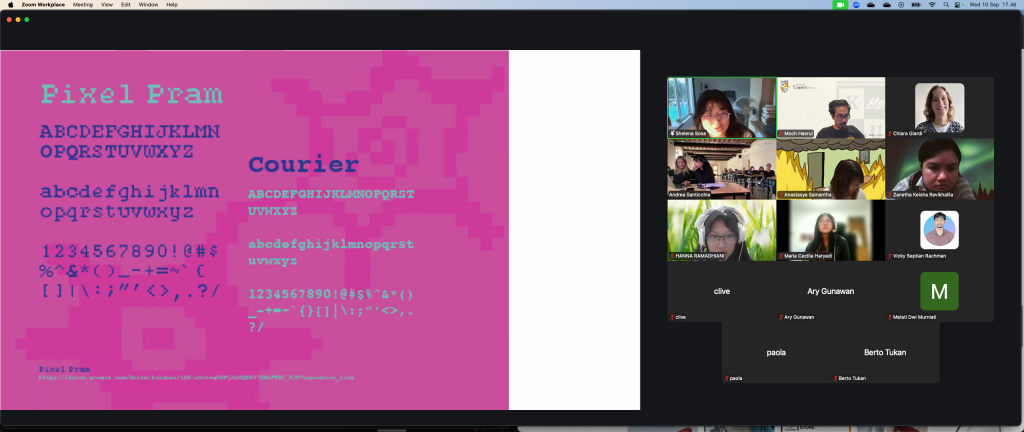
Task: Open the Wi-Fi status menu
Action: (x=932, y=5)
